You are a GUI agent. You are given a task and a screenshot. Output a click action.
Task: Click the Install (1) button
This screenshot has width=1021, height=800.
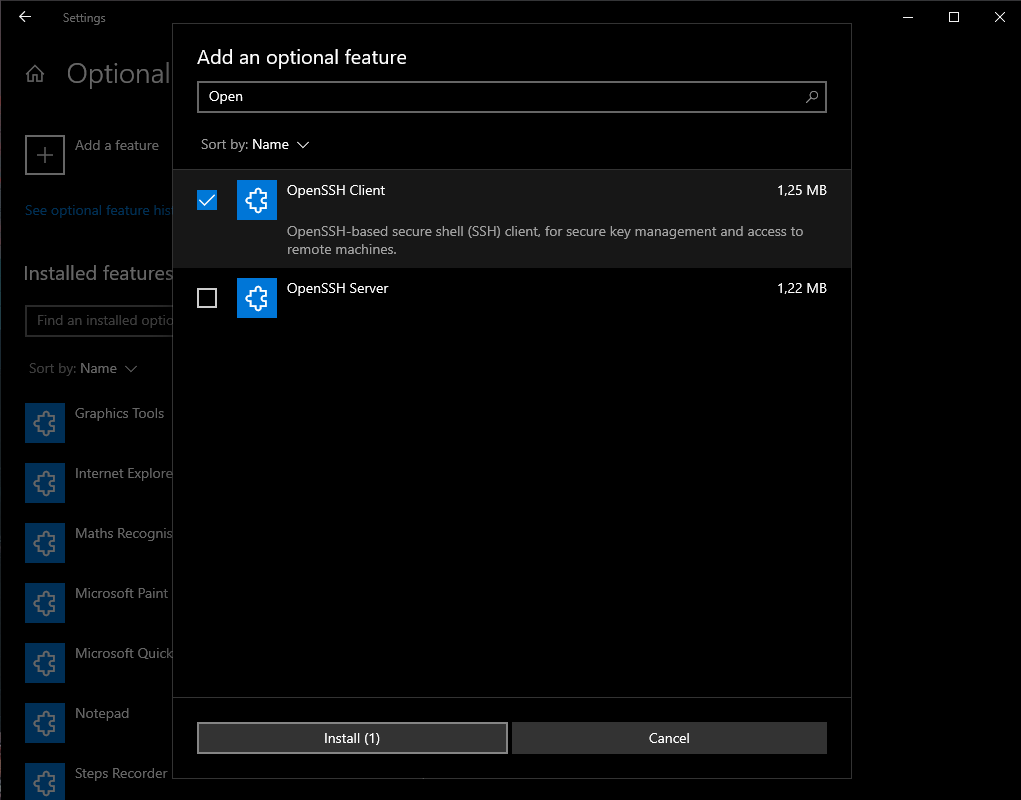352,738
